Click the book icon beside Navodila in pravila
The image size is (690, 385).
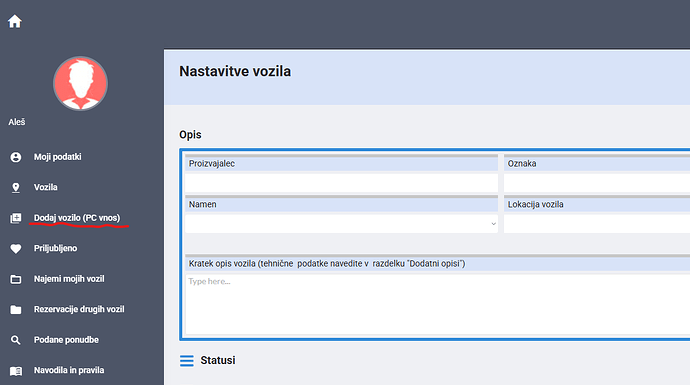[16, 371]
